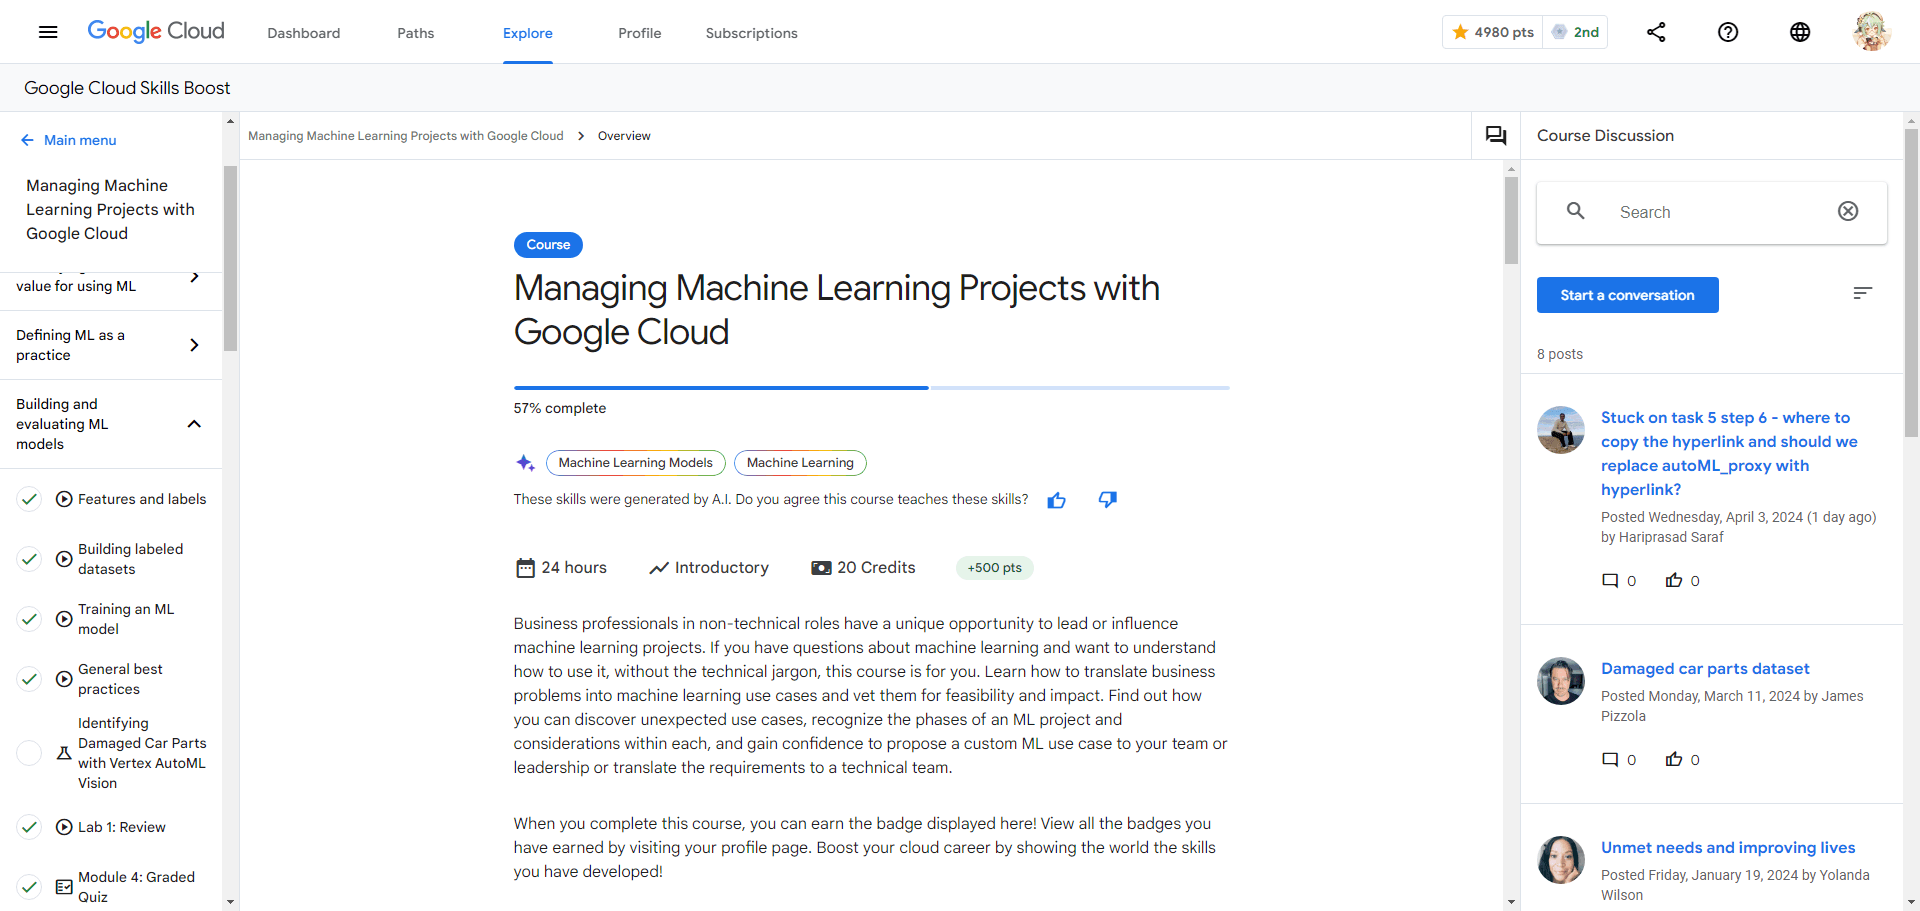
Task: Toggle completion check for Training an ML model
Action: [x=30, y=619]
